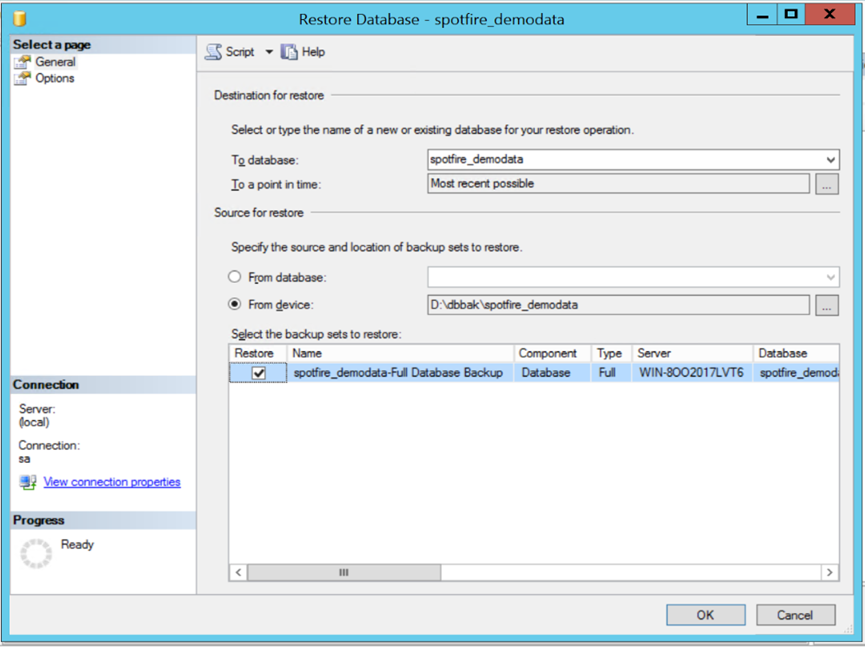Click the Restore column header
Image resolution: width=865 pixels, height=648 pixels.
258,354
